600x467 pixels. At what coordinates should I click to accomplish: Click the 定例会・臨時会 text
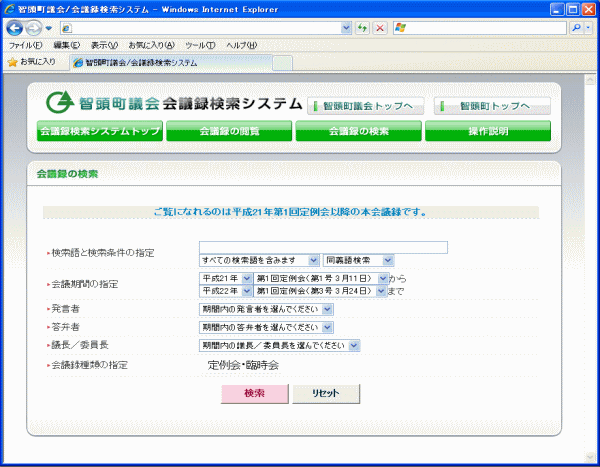(x=243, y=365)
